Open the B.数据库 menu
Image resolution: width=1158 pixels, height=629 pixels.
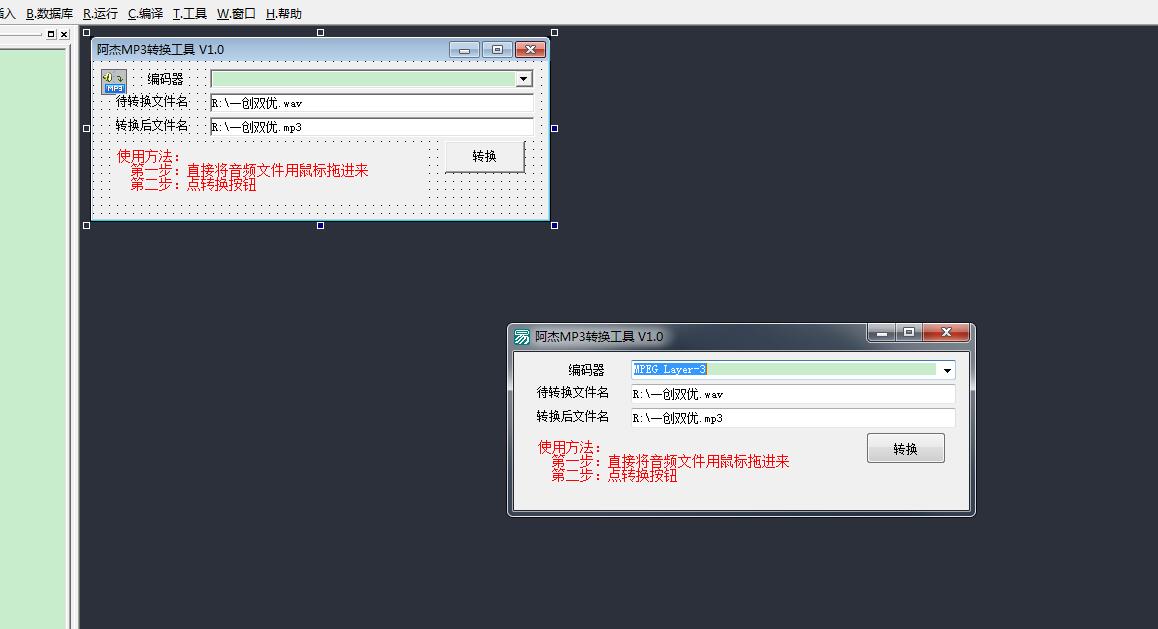point(49,13)
